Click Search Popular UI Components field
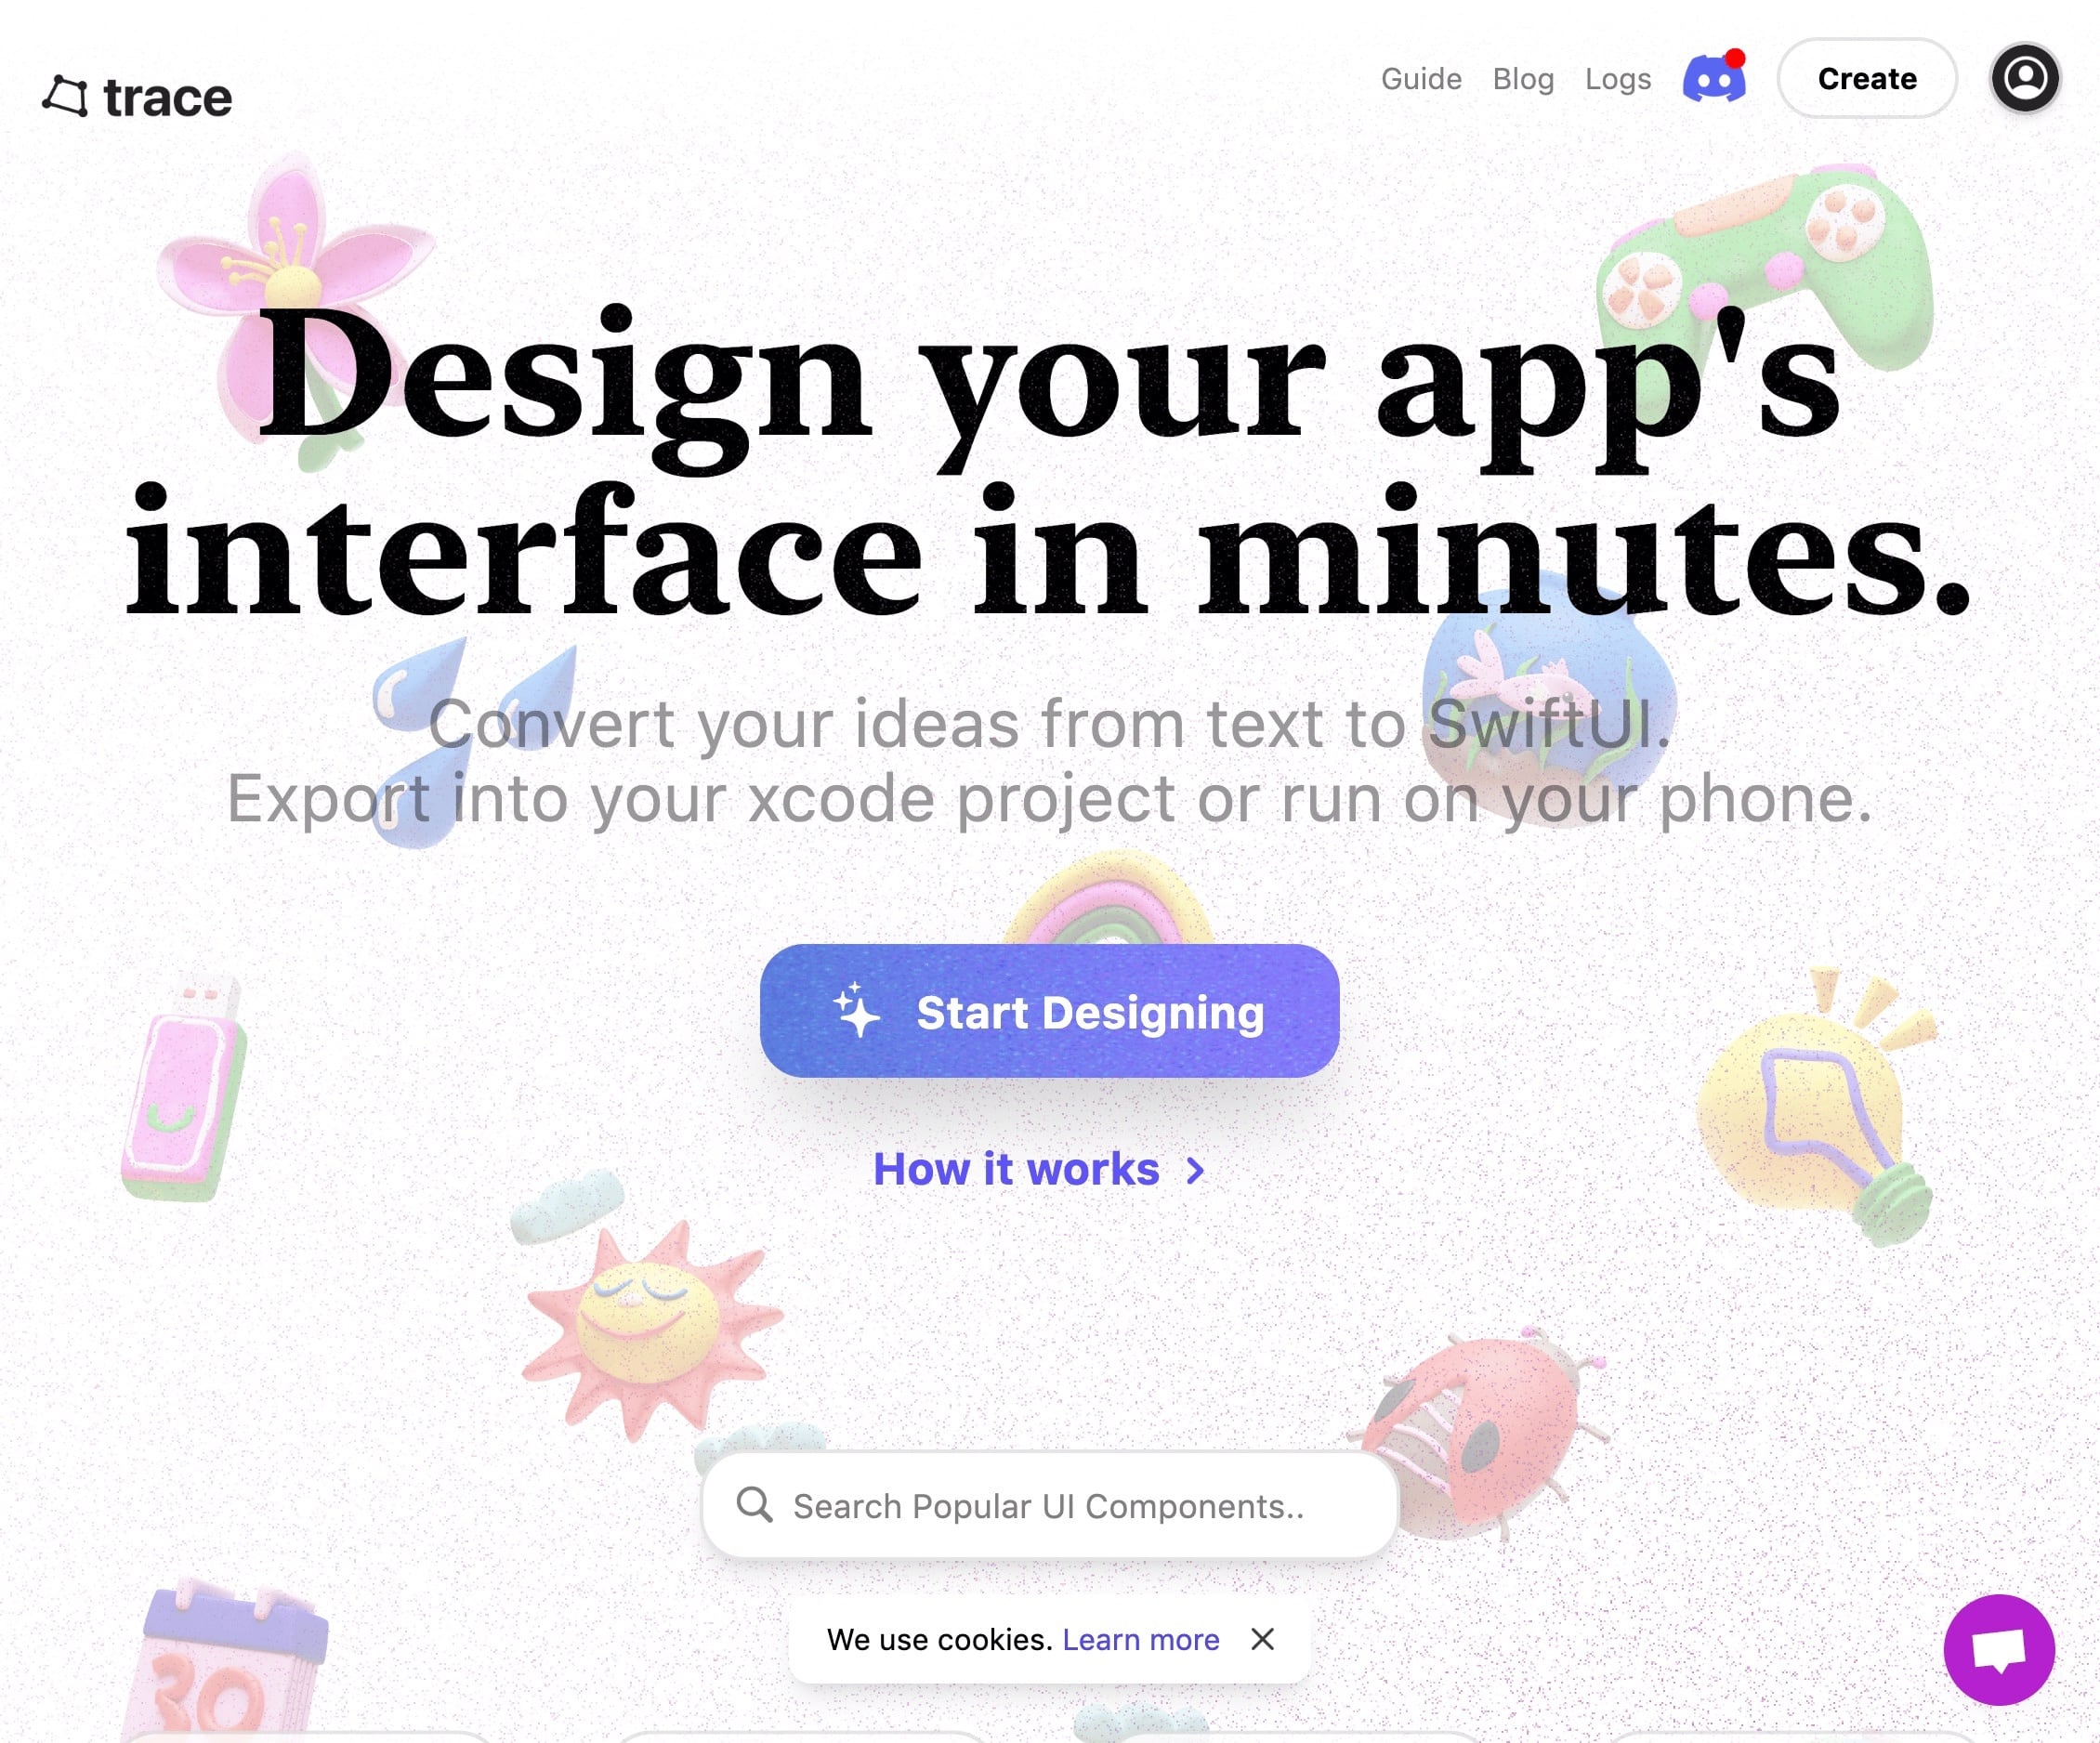 tap(1050, 1506)
